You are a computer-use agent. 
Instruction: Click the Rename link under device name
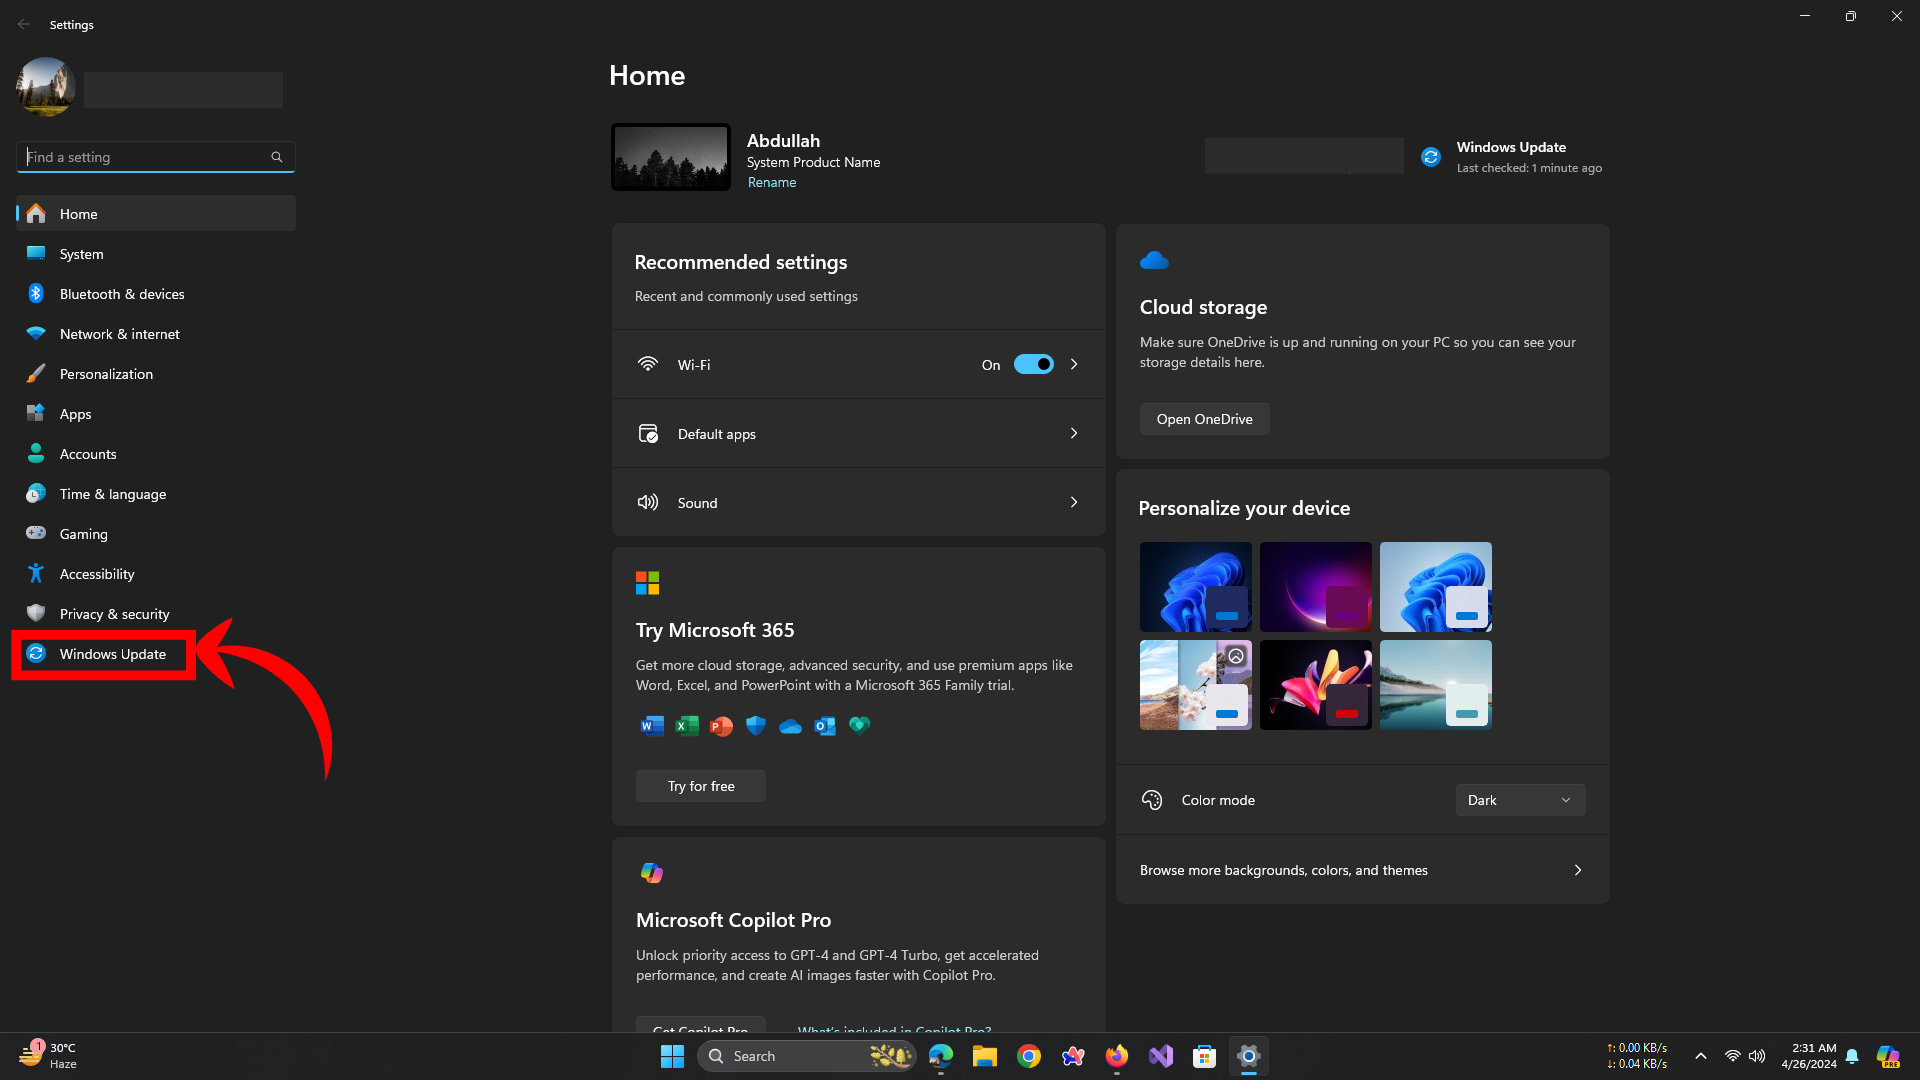771,182
